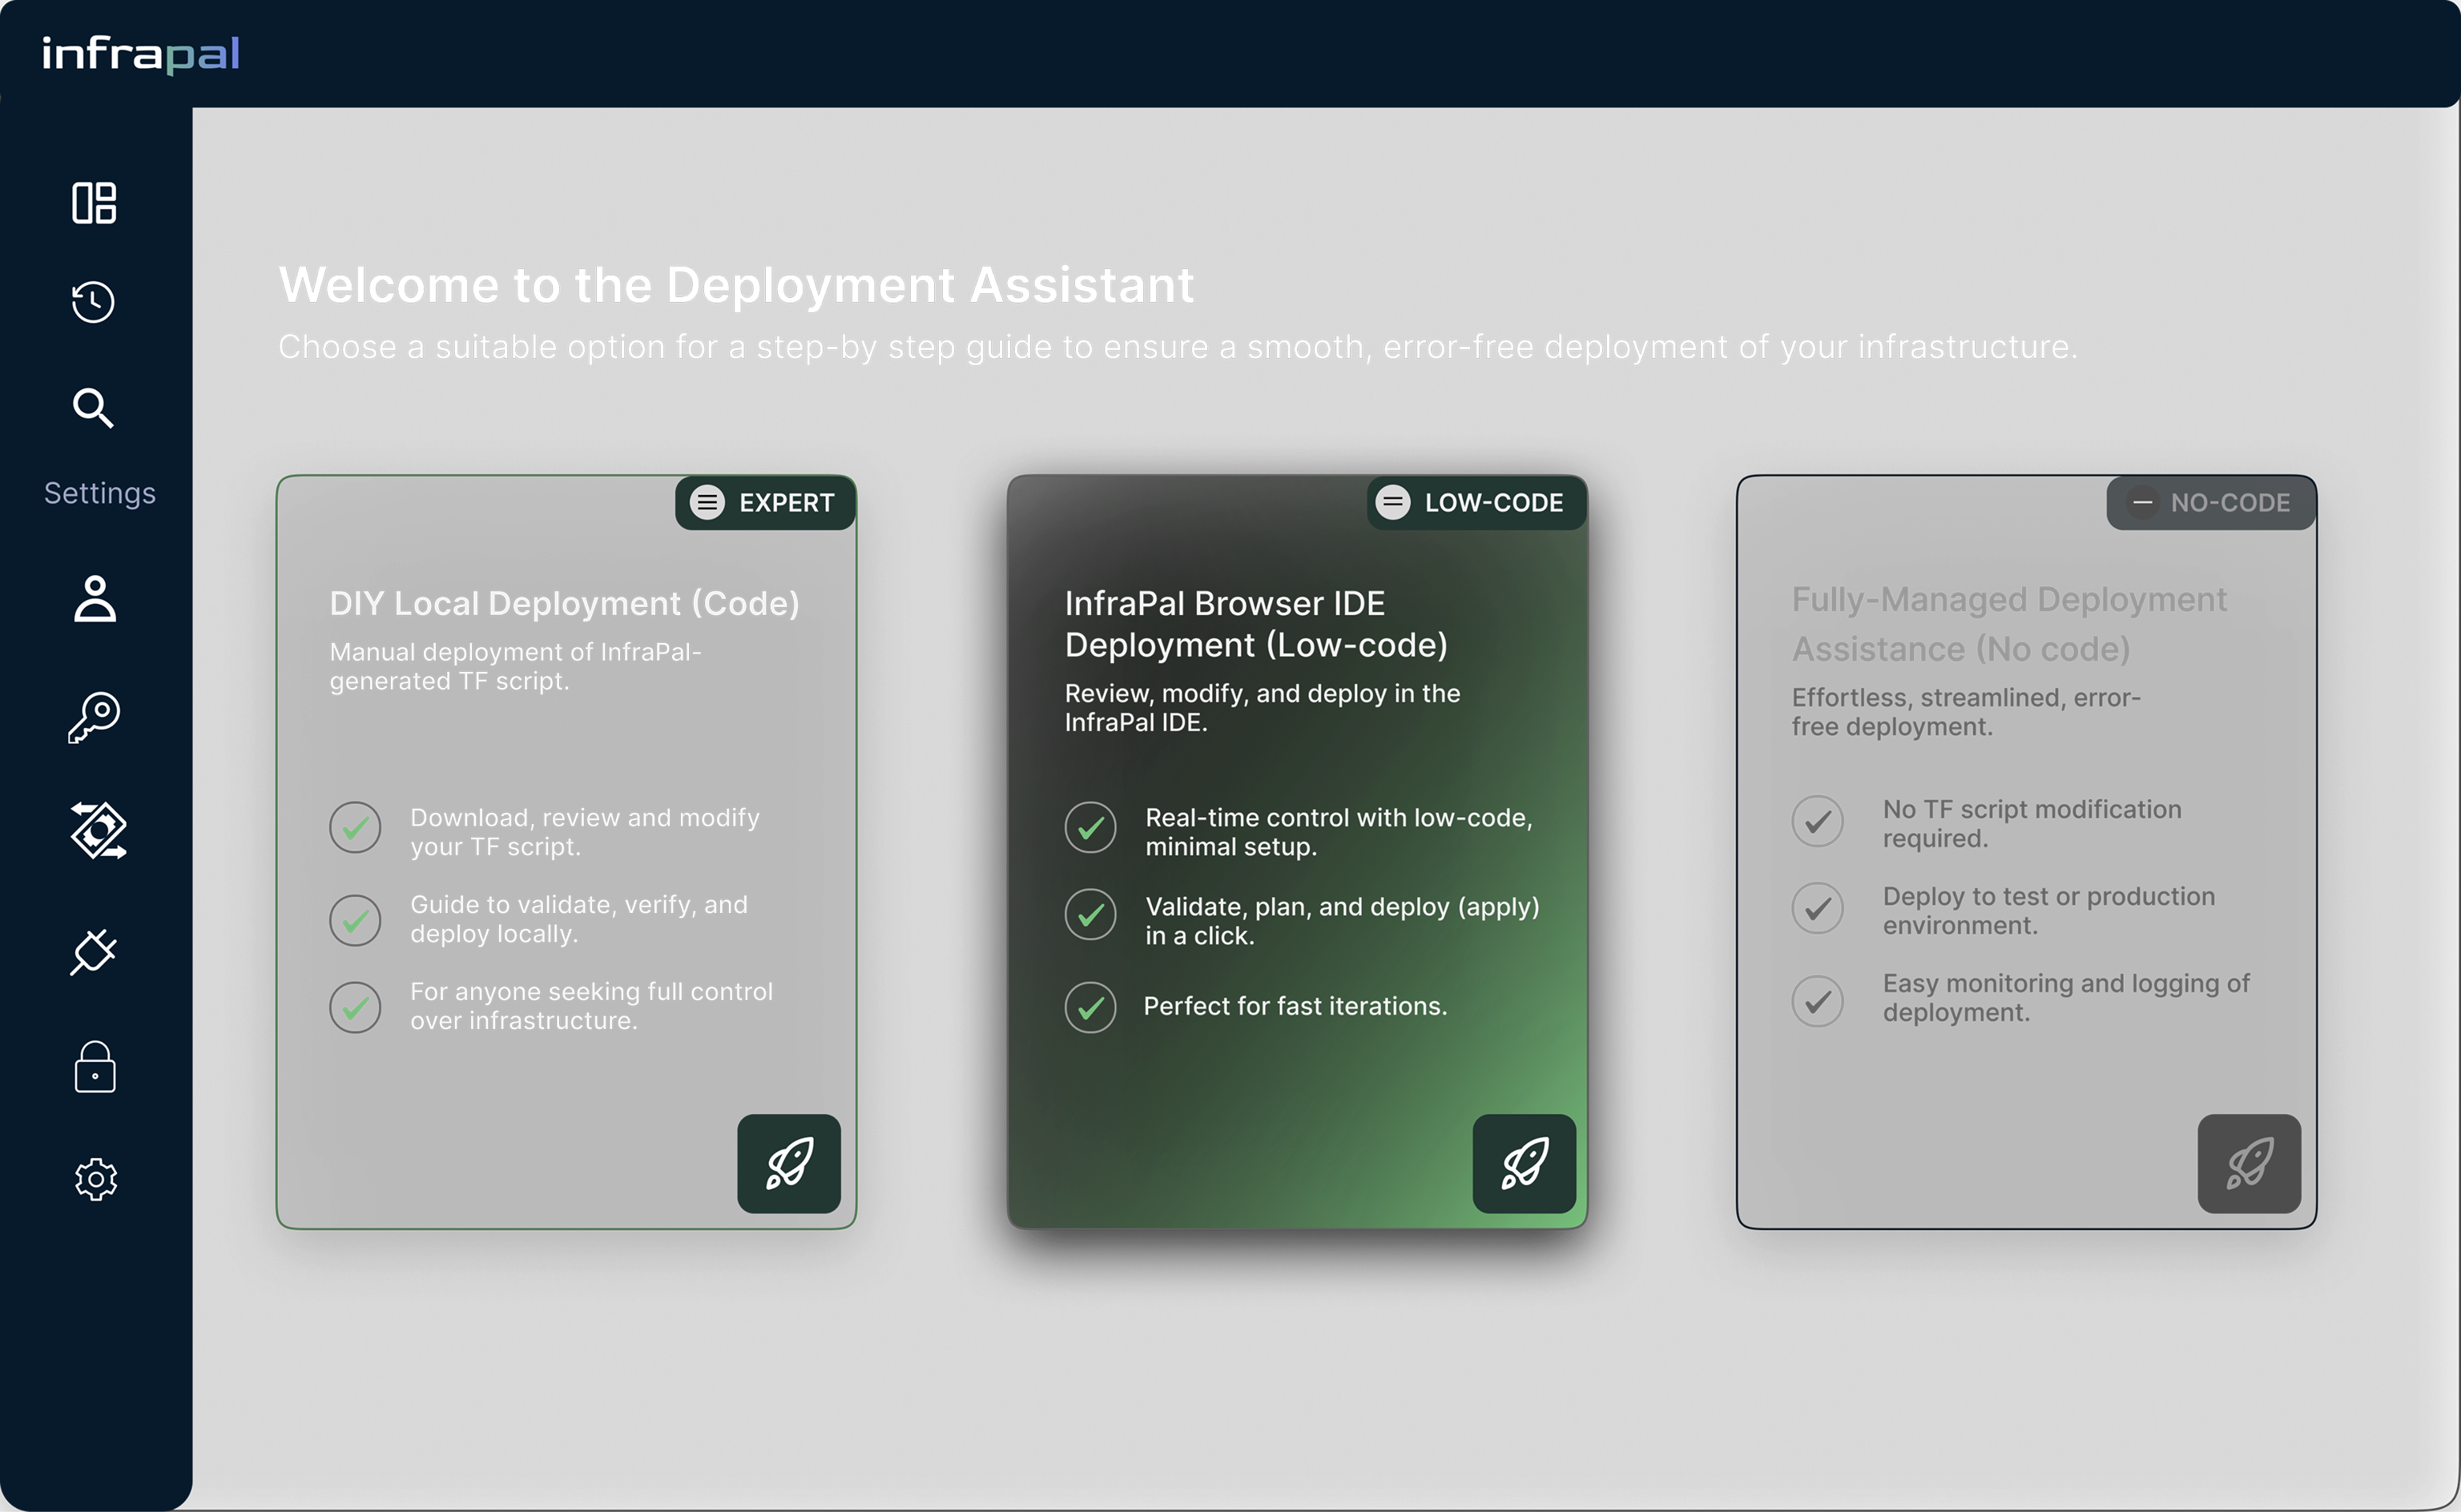
Task: Open the history clock icon
Action: (x=94, y=302)
